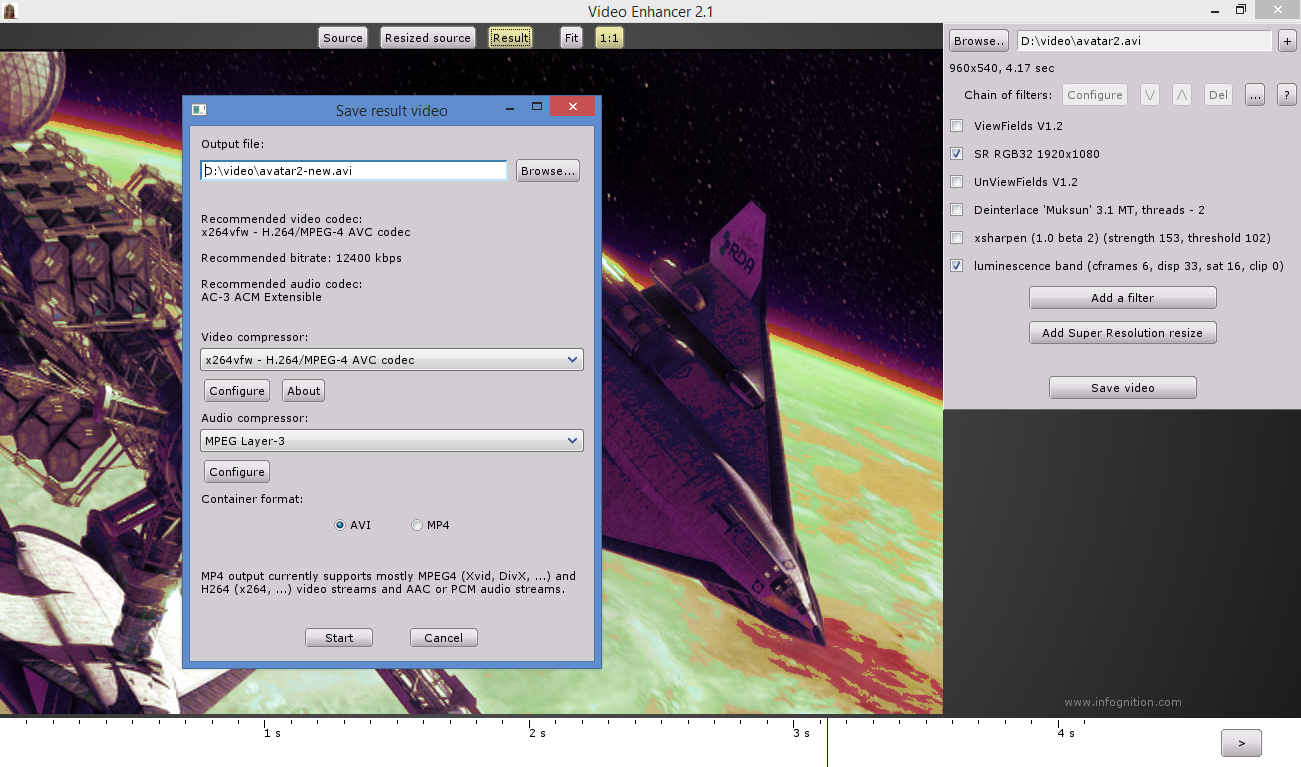This screenshot has height=767, width=1301.
Task: Set preview zoom to Fit
Action: pyautogui.click(x=571, y=38)
